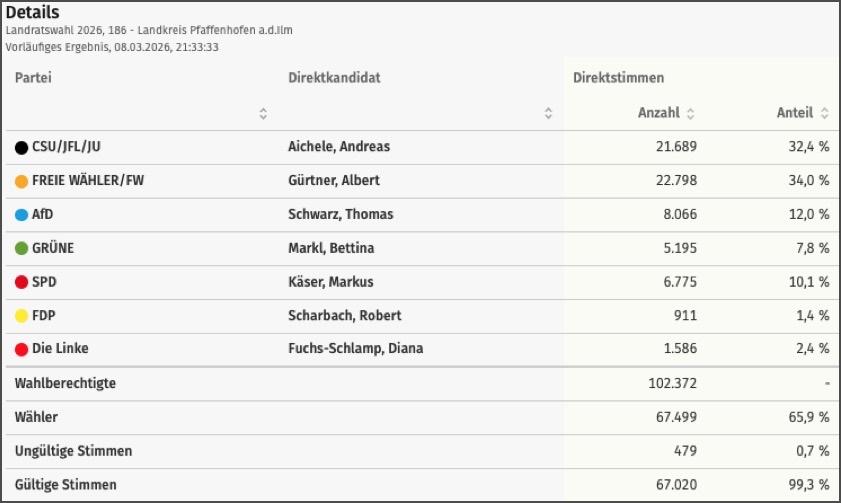This screenshot has width=841, height=503.
Task: Sort by Direktkandidat column arrows
Action: pyautogui.click(x=549, y=114)
